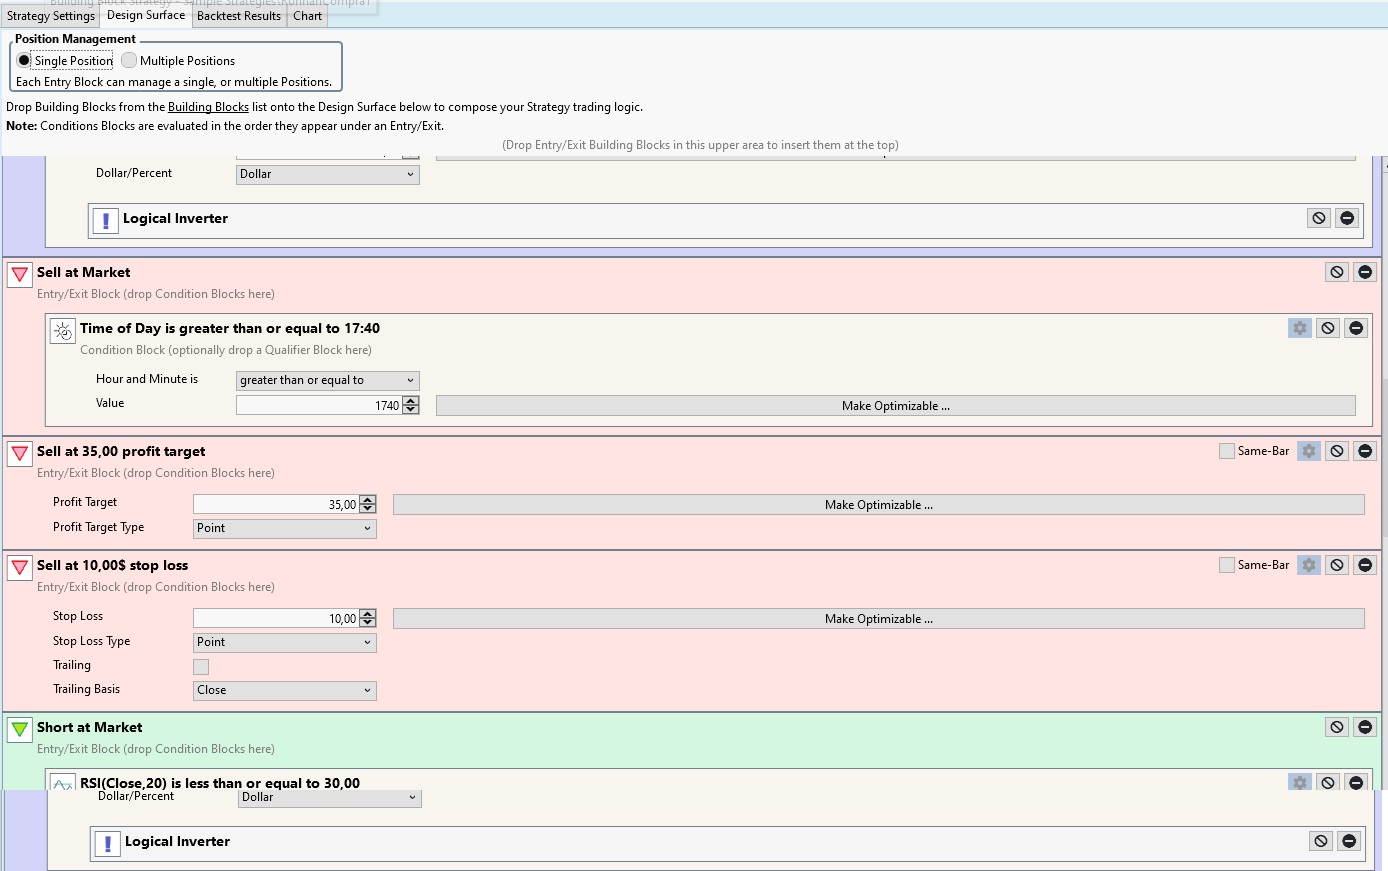Screen dimensions: 1388x871
Task: Open the Hour and Minute comparison dropdown
Action: (x=327, y=381)
